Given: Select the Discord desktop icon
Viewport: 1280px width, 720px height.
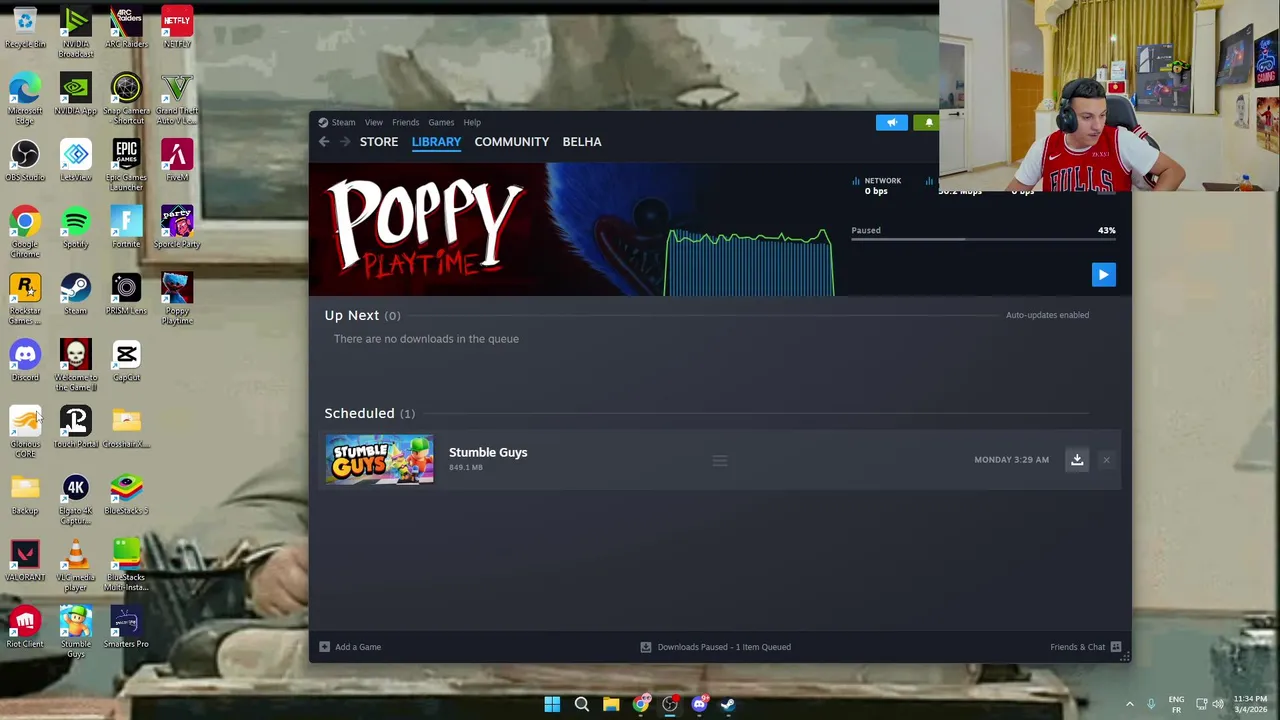Looking at the screenshot, I should [x=25, y=361].
